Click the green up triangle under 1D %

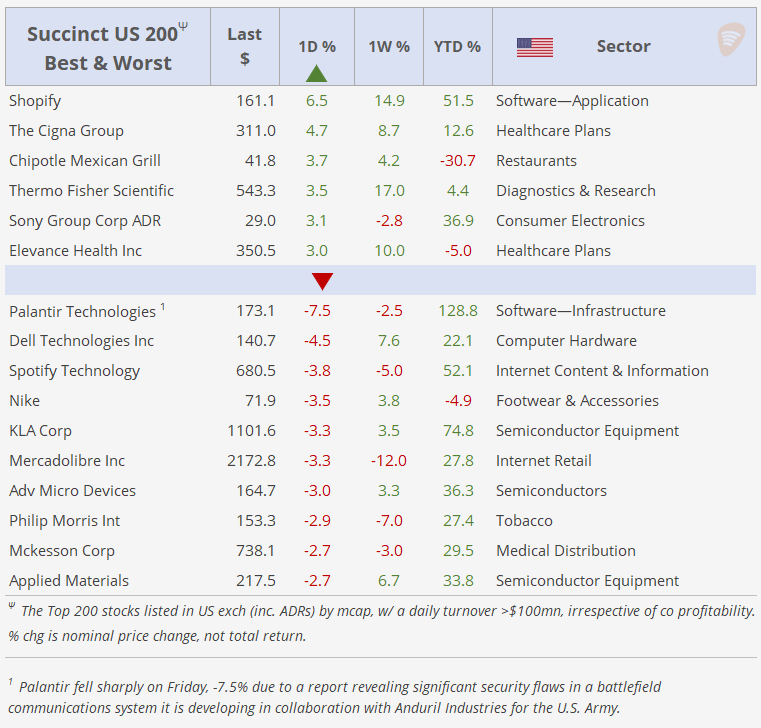[316, 73]
